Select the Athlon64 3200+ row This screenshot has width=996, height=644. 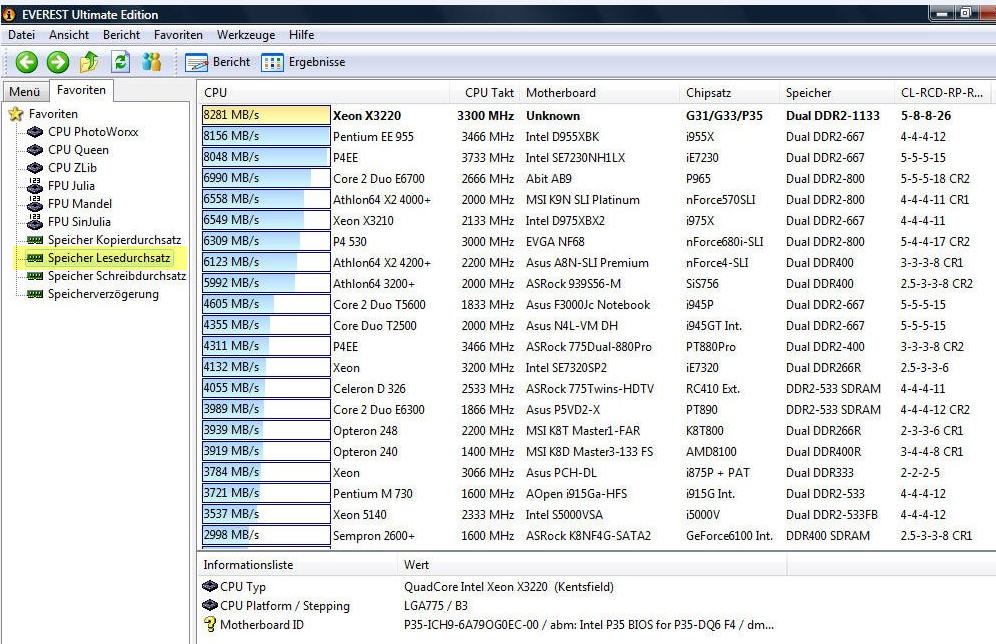pos(597,283)
